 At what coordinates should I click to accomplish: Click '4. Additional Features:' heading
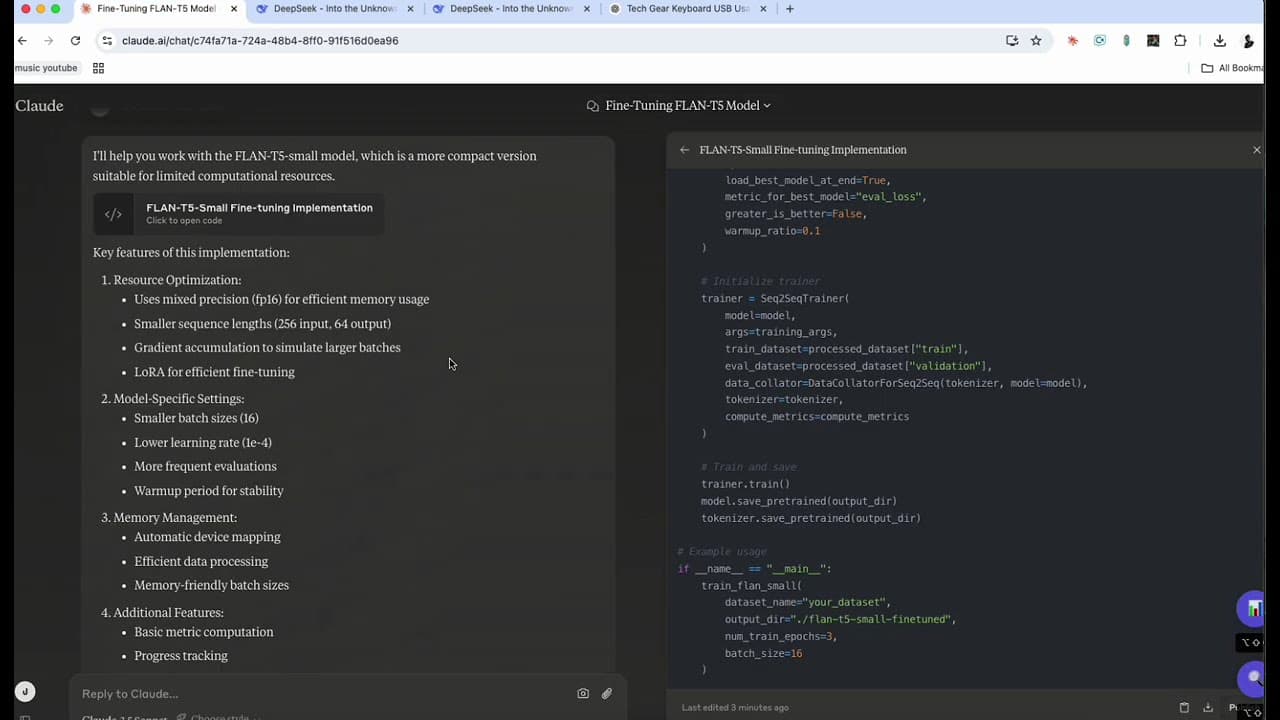[x=162, y=613]
